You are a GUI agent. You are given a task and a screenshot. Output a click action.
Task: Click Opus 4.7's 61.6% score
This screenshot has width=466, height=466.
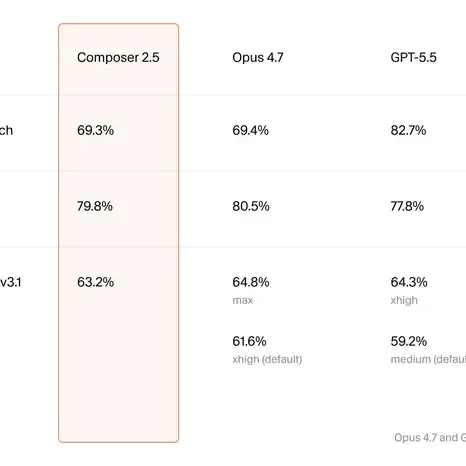(x=249, y=341)
